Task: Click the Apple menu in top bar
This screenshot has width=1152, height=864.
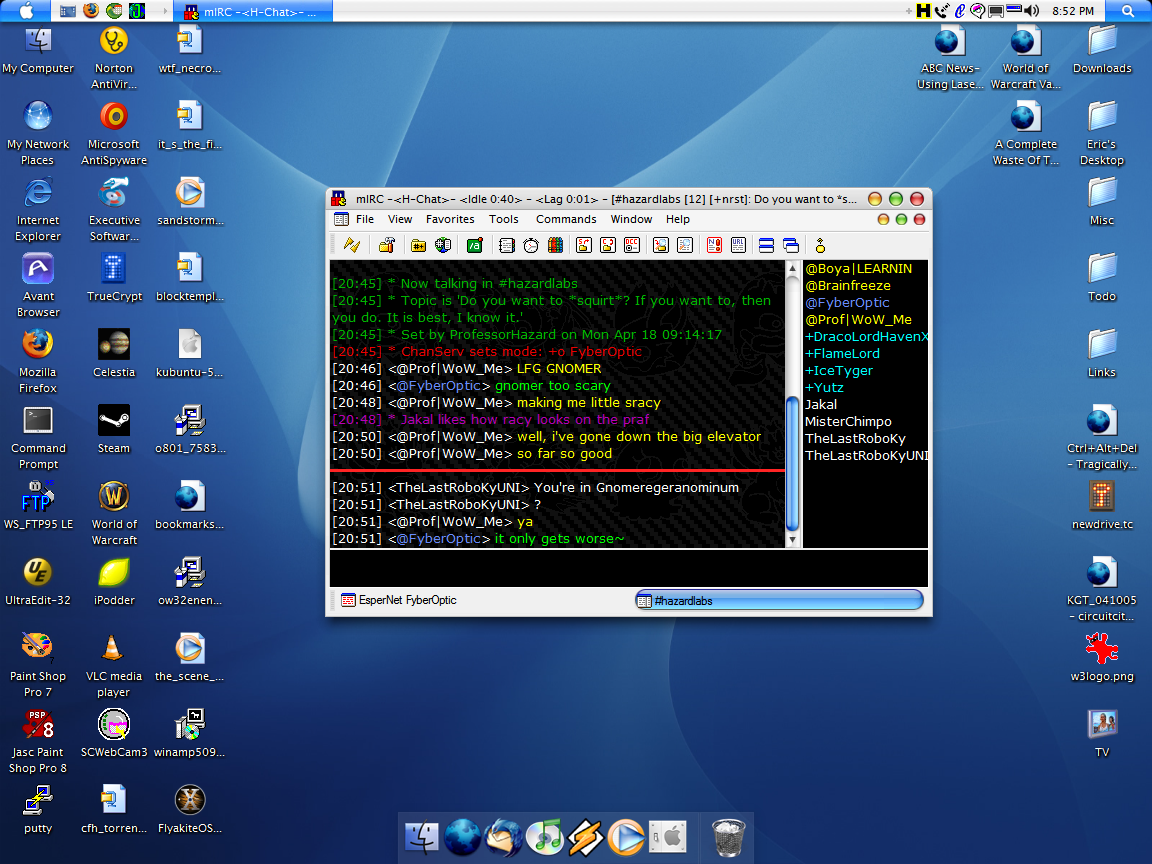Action: 26,10
